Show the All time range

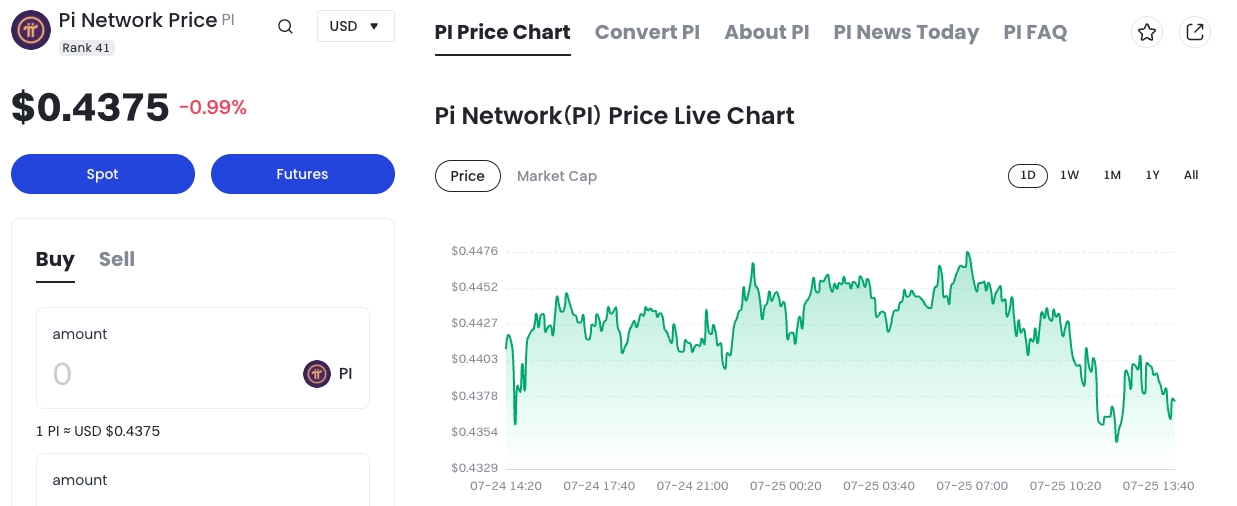click(x=1191, y=175)
